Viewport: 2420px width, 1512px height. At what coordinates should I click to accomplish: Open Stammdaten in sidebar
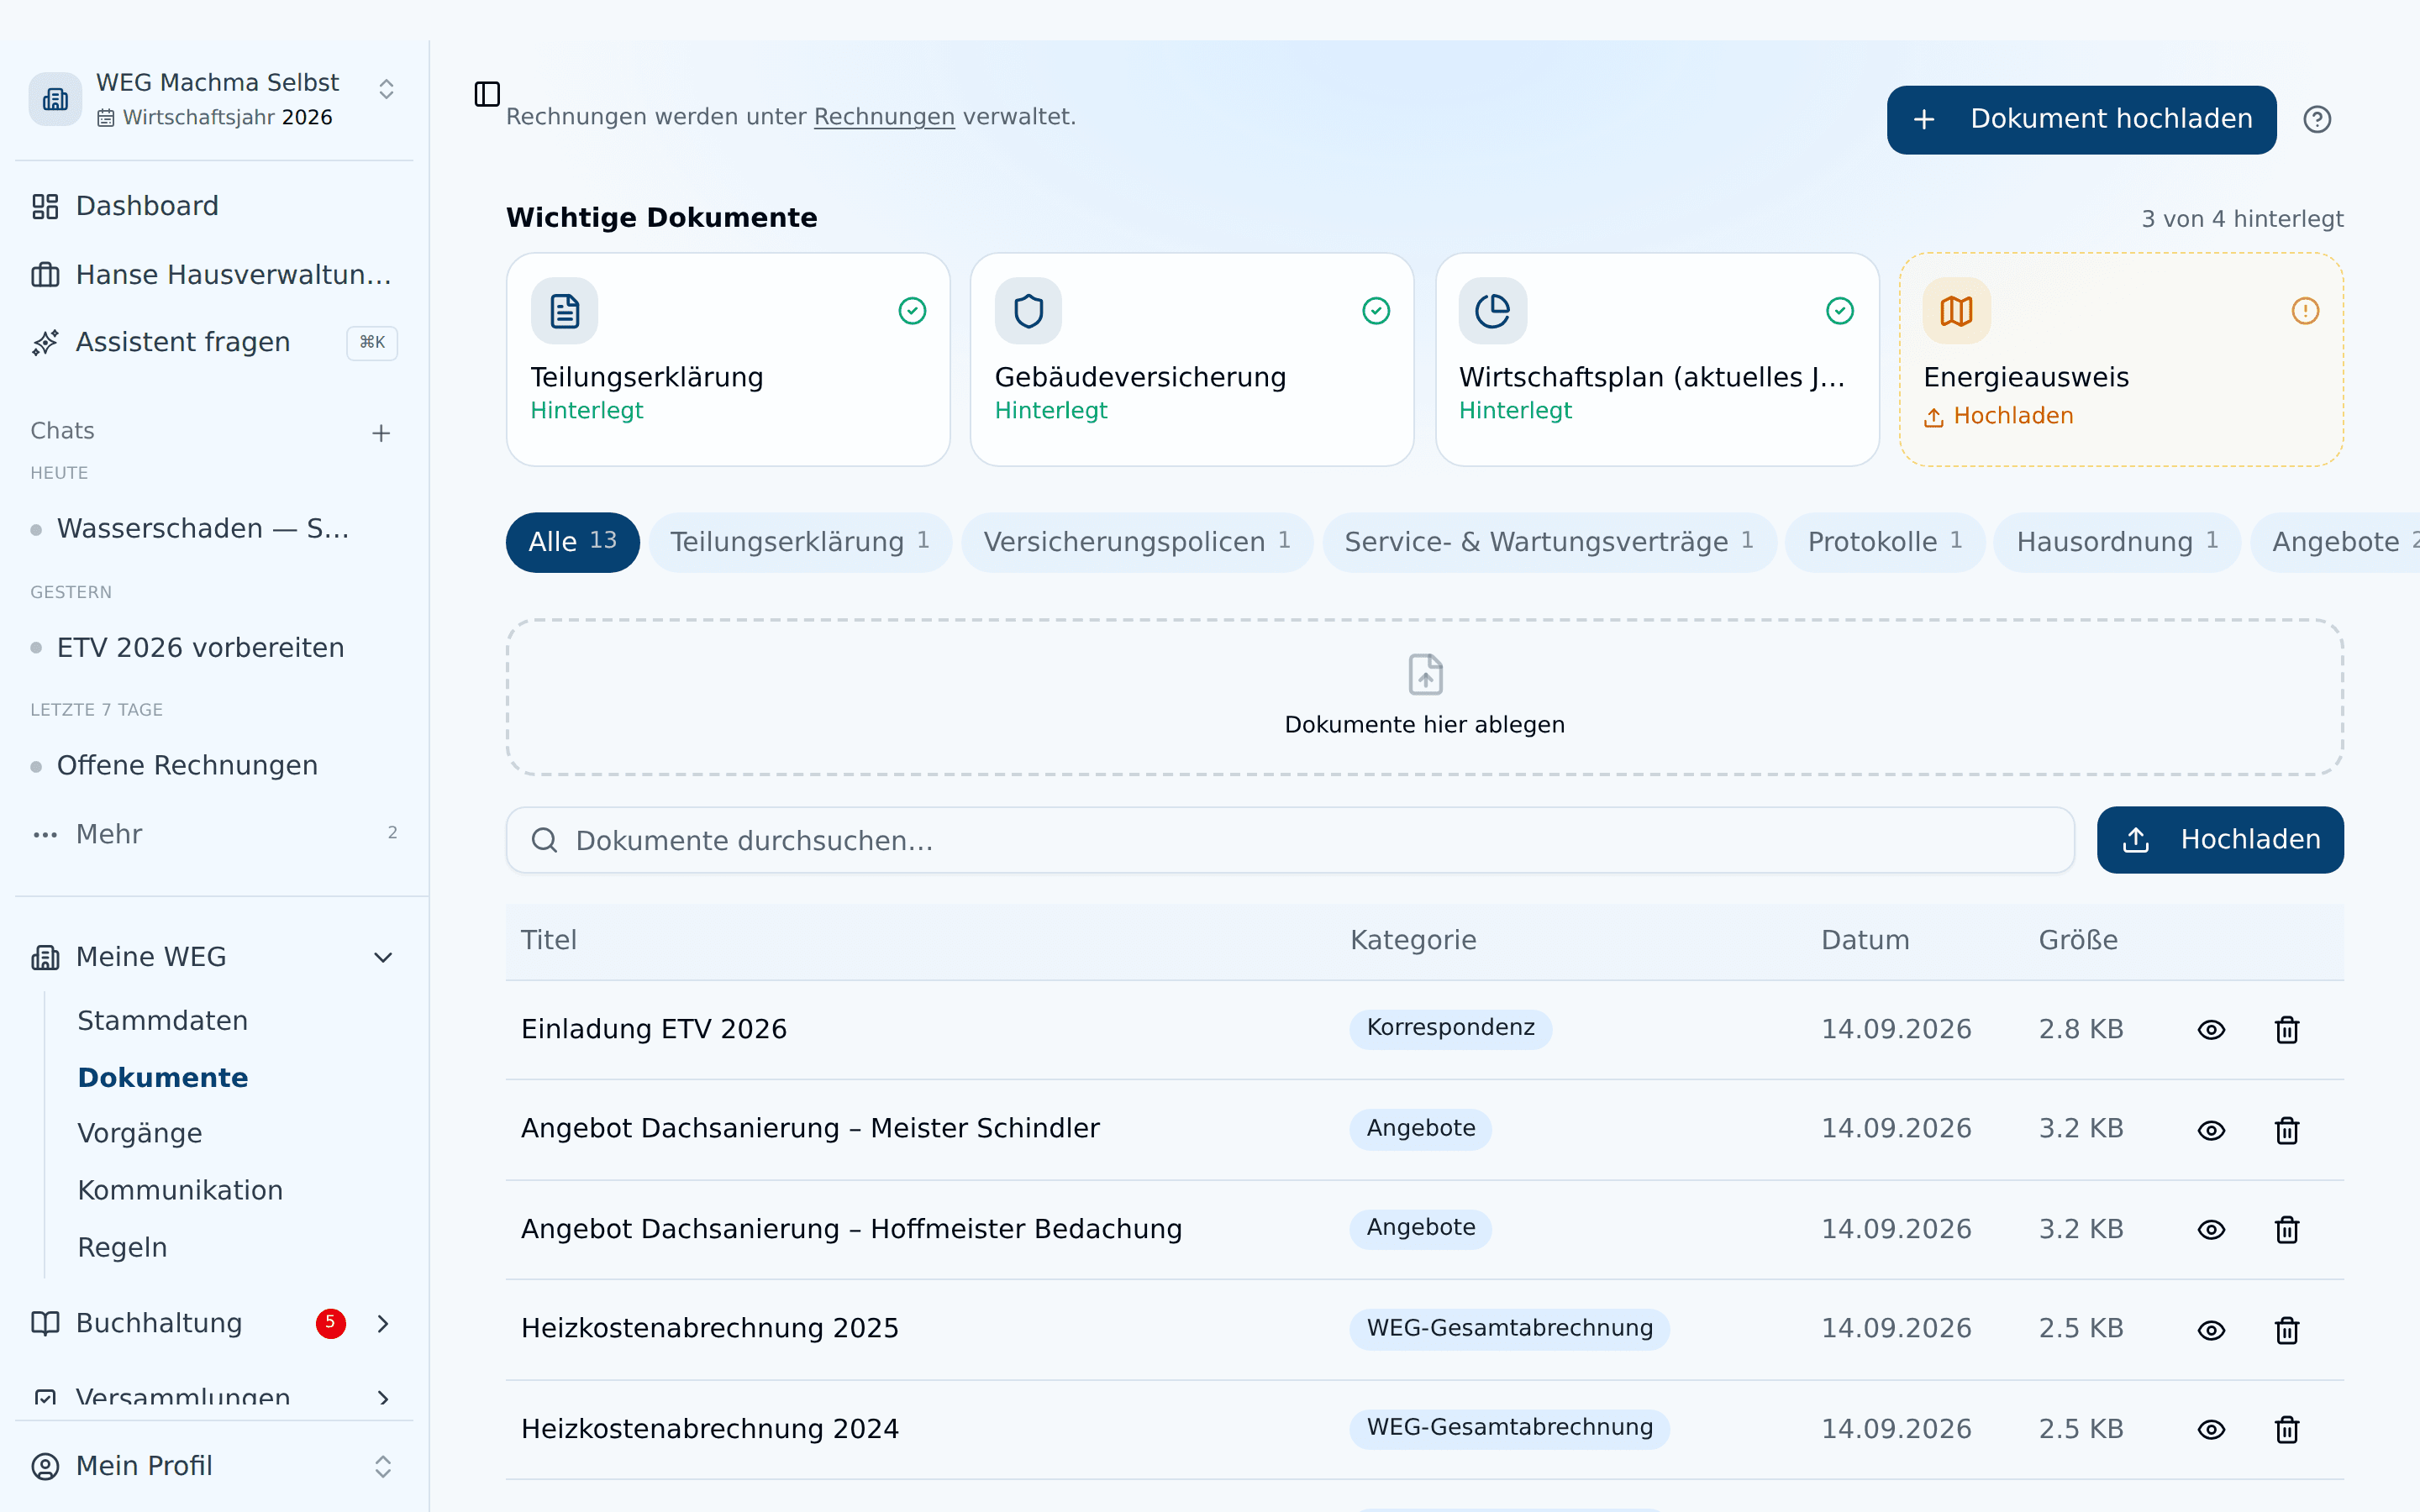pos(162,1021)
